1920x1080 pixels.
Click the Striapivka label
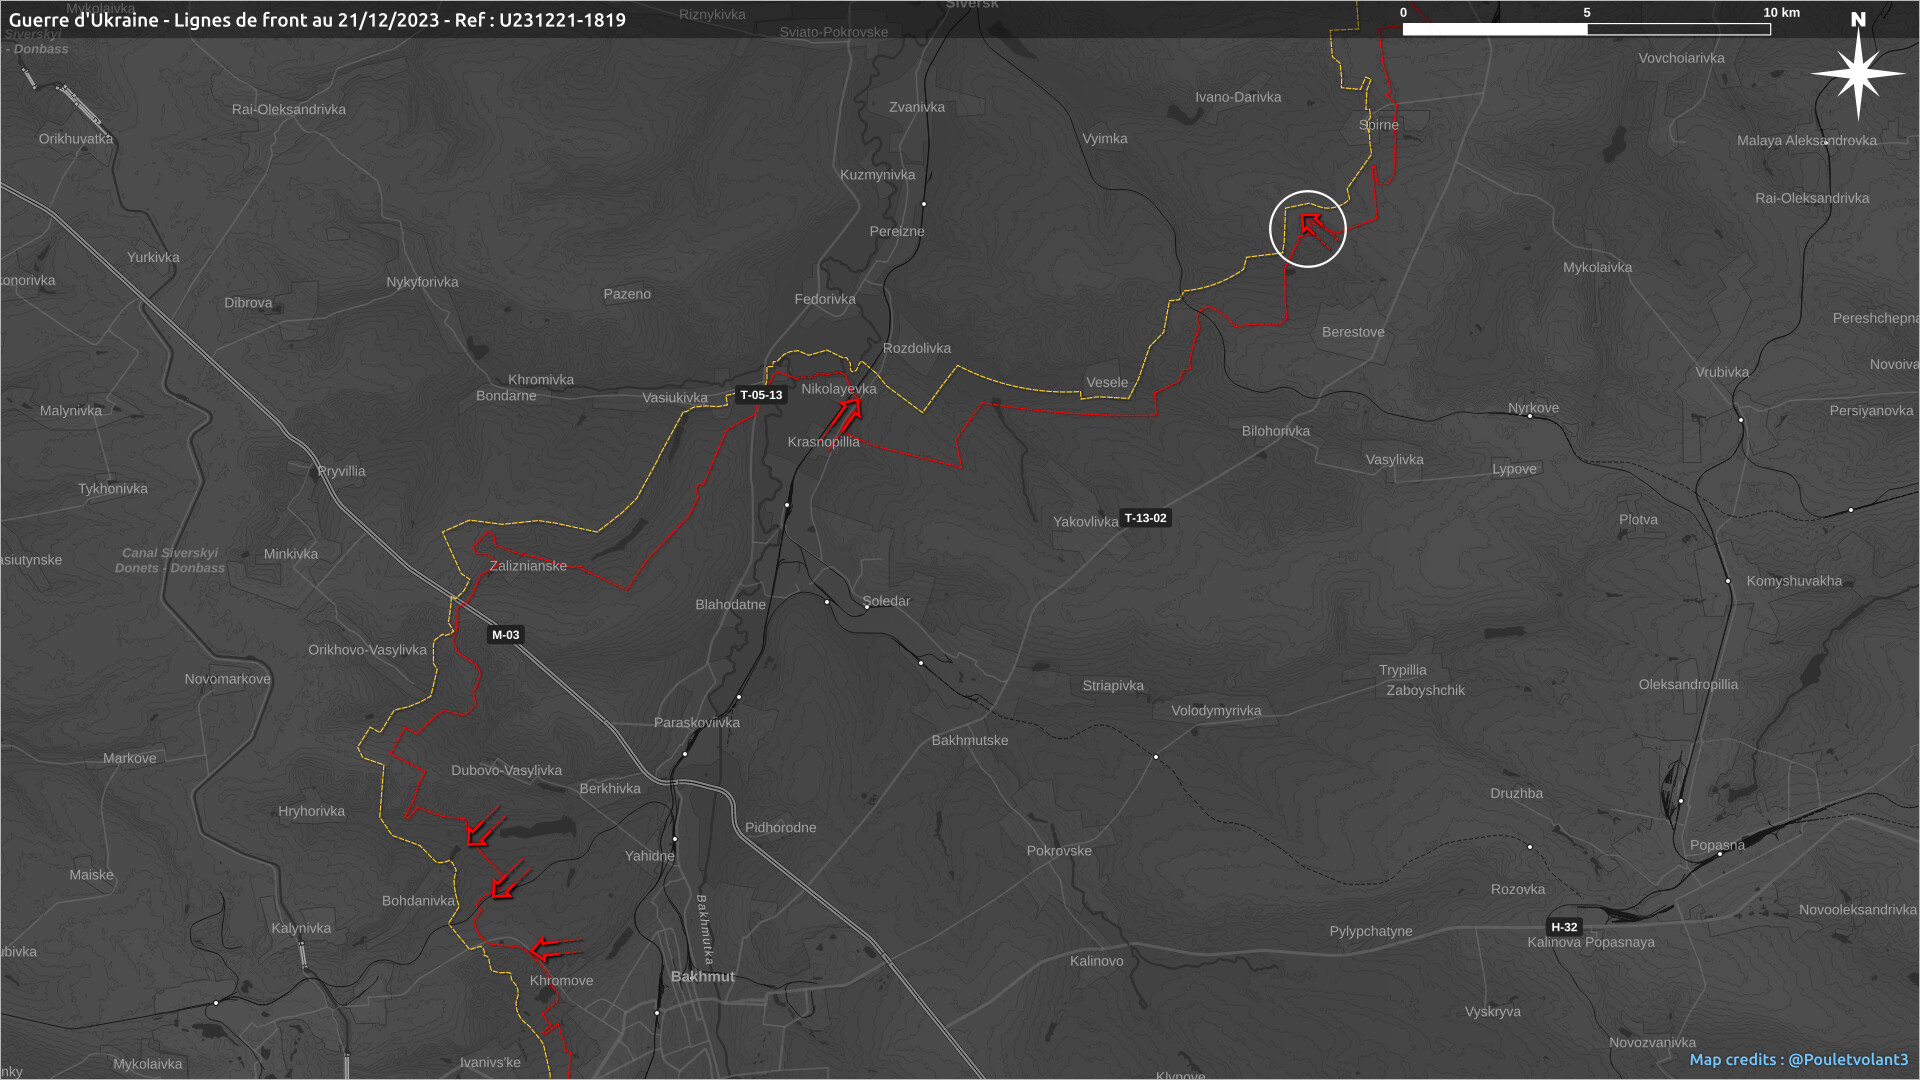pyautogui.click(x=1113, y=686)
